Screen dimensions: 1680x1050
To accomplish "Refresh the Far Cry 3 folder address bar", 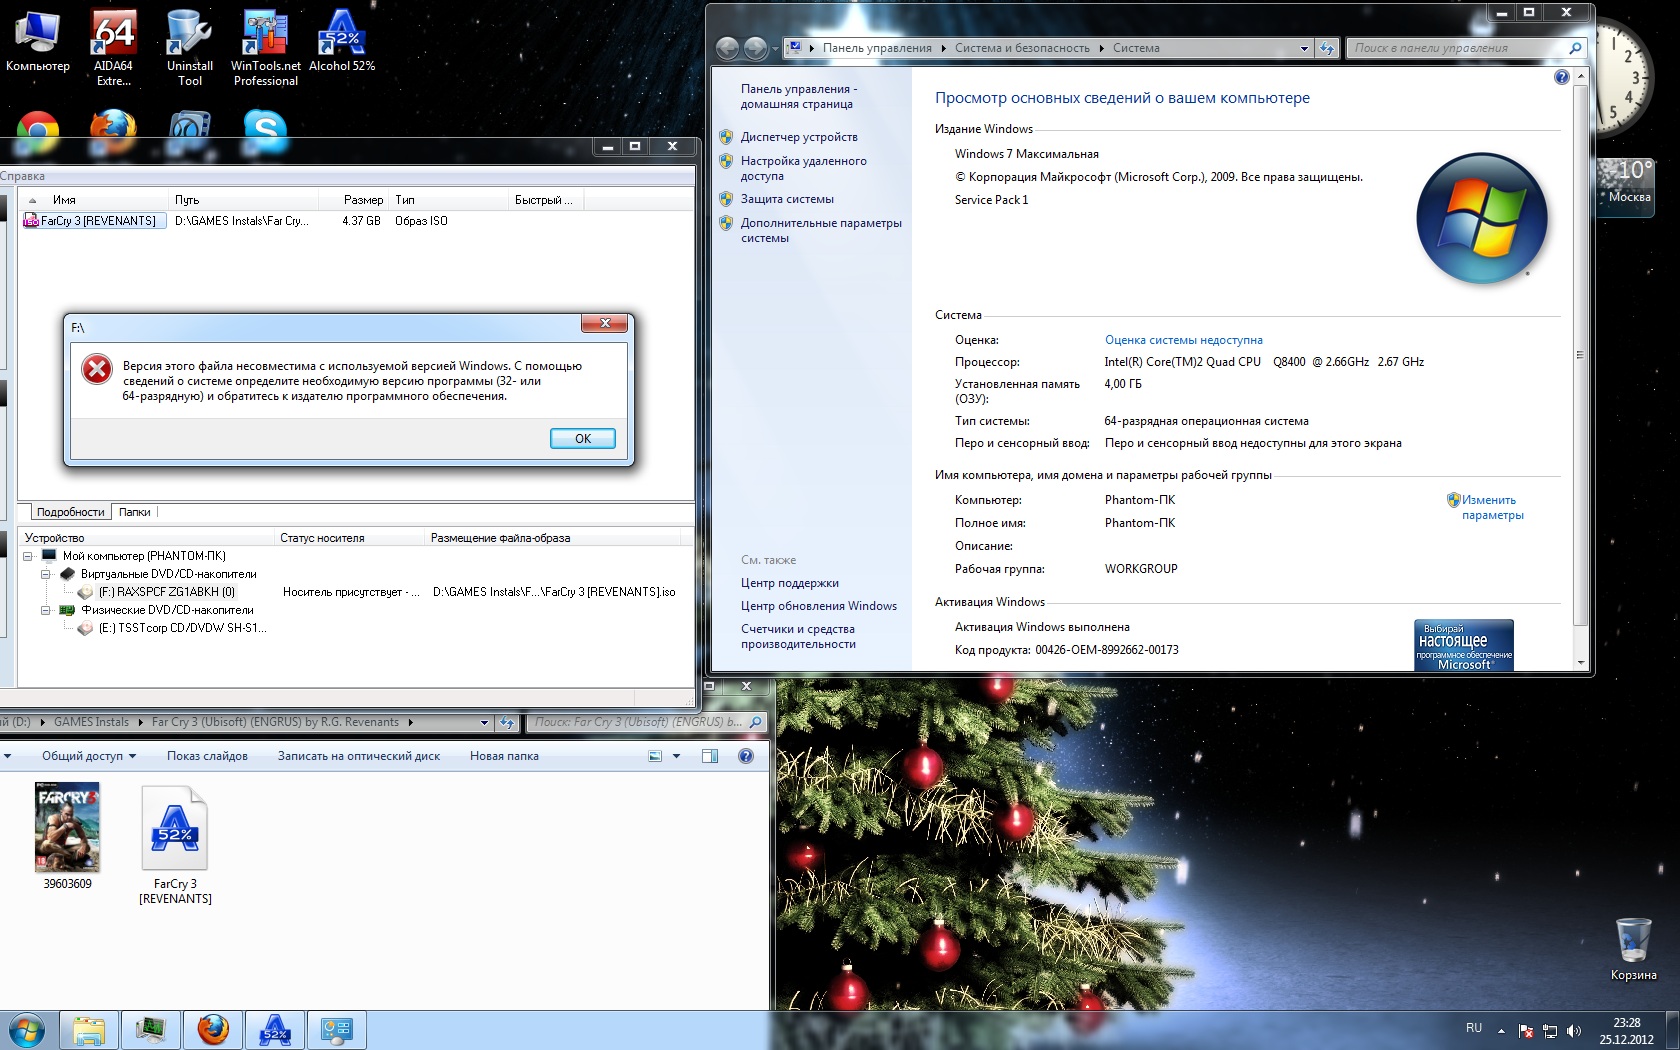I will pyautogui.click(x=507, y=722).
